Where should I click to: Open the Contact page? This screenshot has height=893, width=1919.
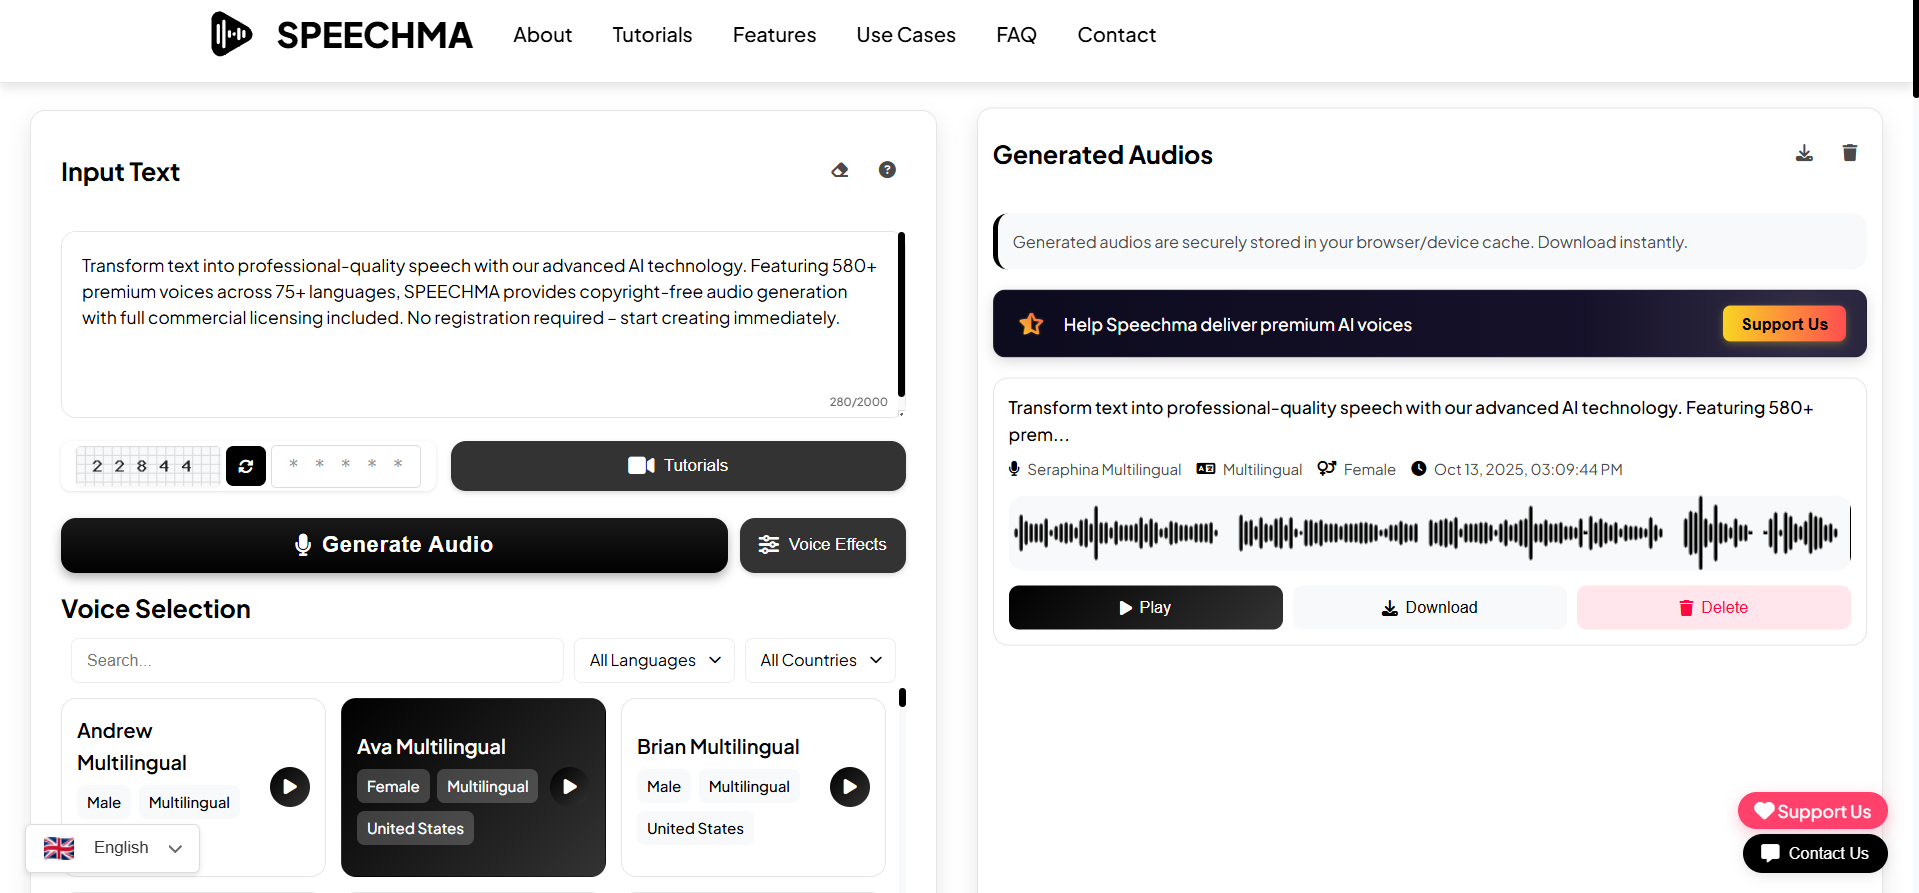coord(1116,35)
